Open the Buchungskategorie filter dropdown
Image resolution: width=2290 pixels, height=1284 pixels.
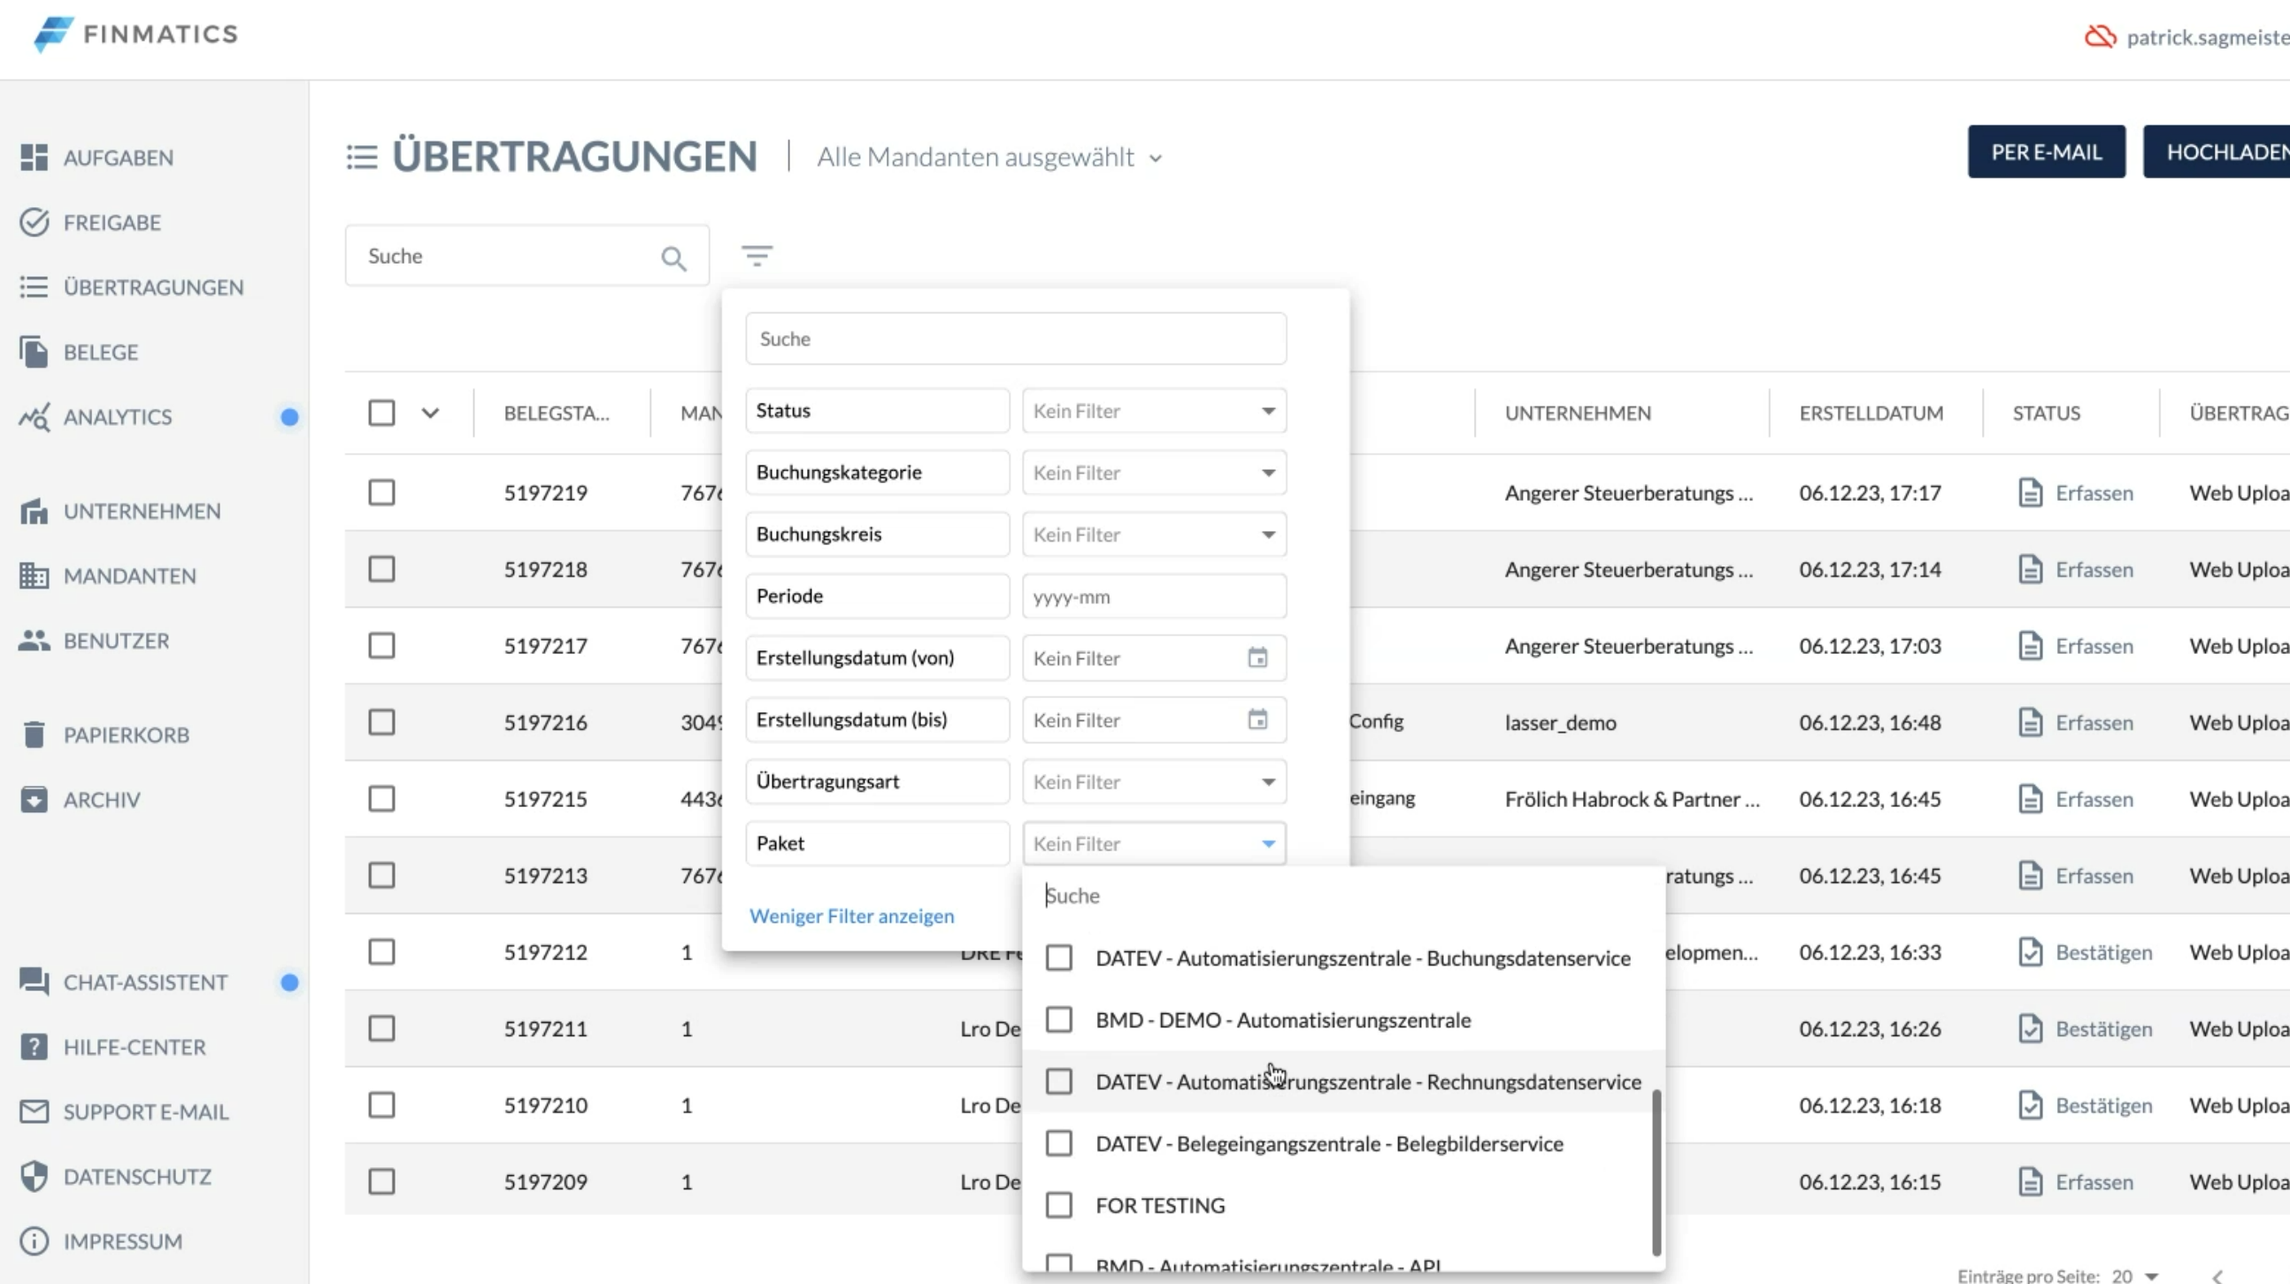(x=1154, y=473)
